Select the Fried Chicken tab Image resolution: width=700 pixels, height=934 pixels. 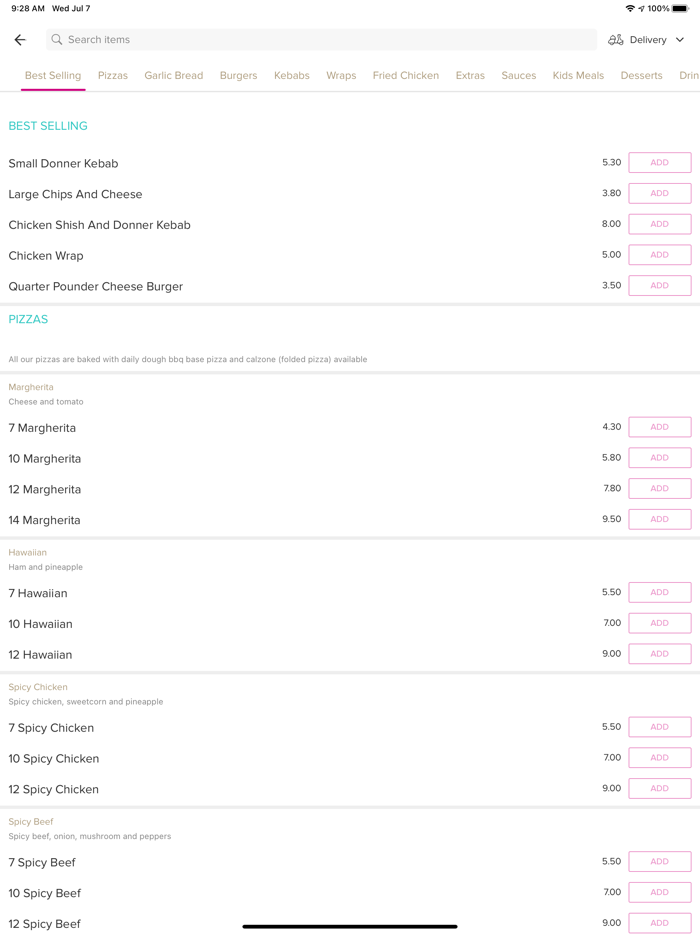[x=405, y=75]
